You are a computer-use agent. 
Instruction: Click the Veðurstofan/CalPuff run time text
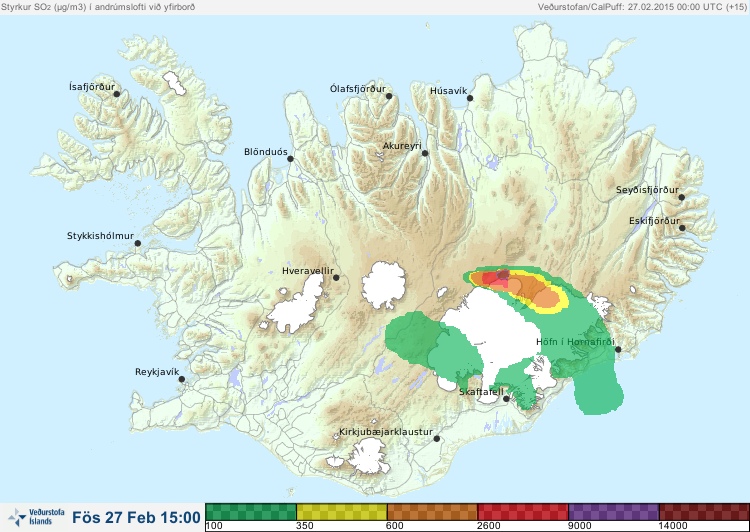tap(642, 7)
